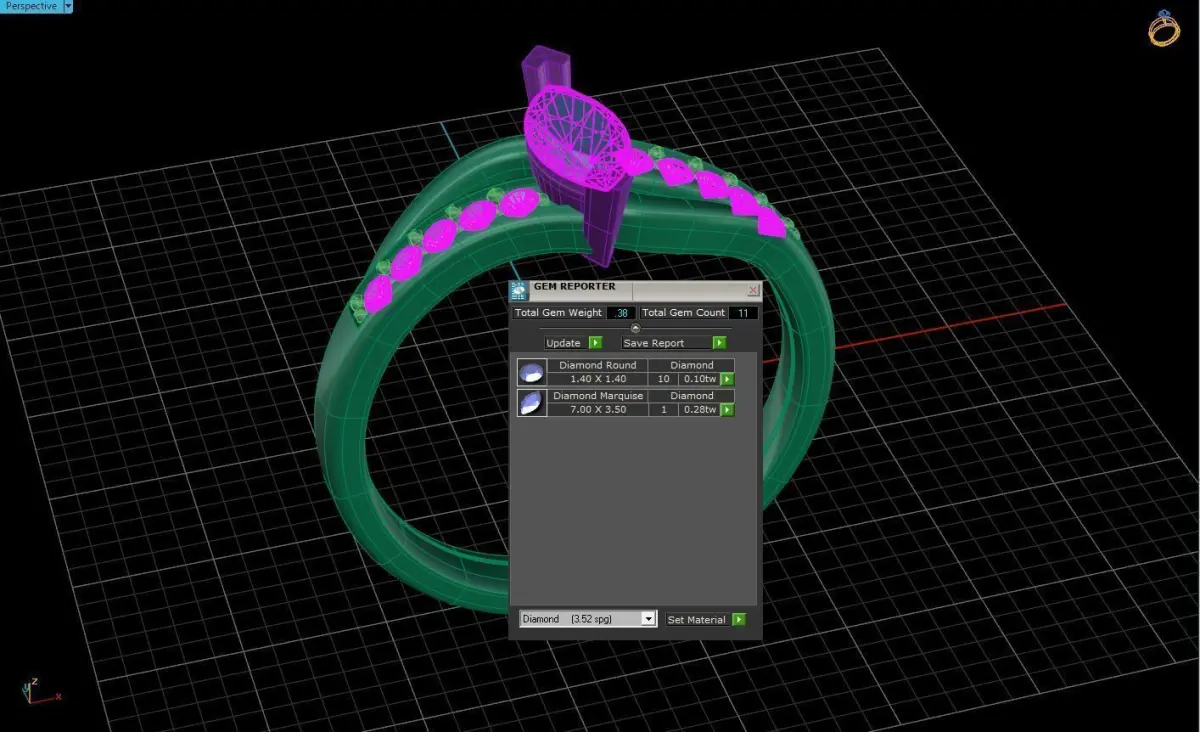Screen dimensions: 1200x732
Task: Click the 'Diamond Round' text
Action: click(x=598, y=365)
